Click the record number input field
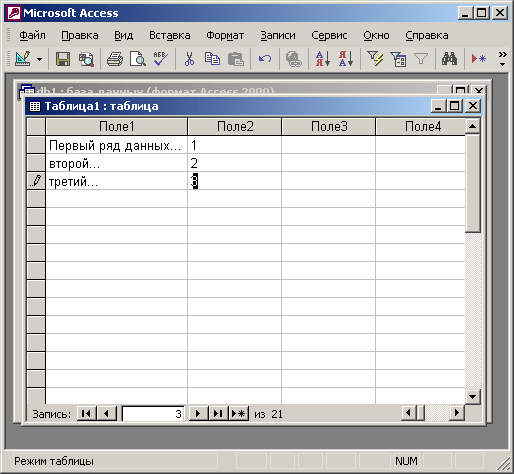Viewport: 514px width, 474px height. tap(153, 414)
